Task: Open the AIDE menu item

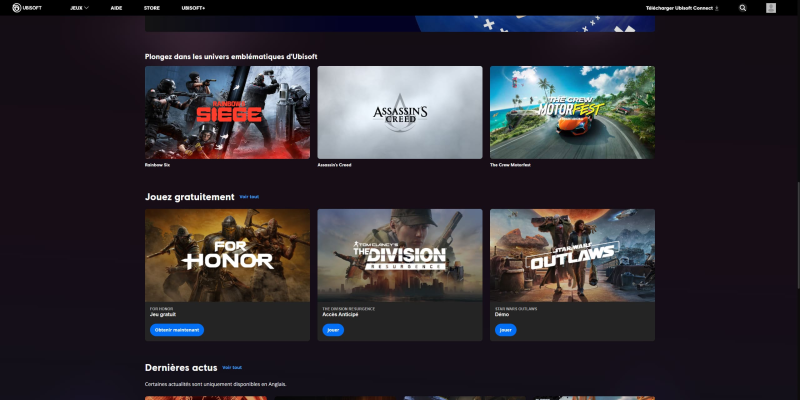Action: (x=116, y=8)
